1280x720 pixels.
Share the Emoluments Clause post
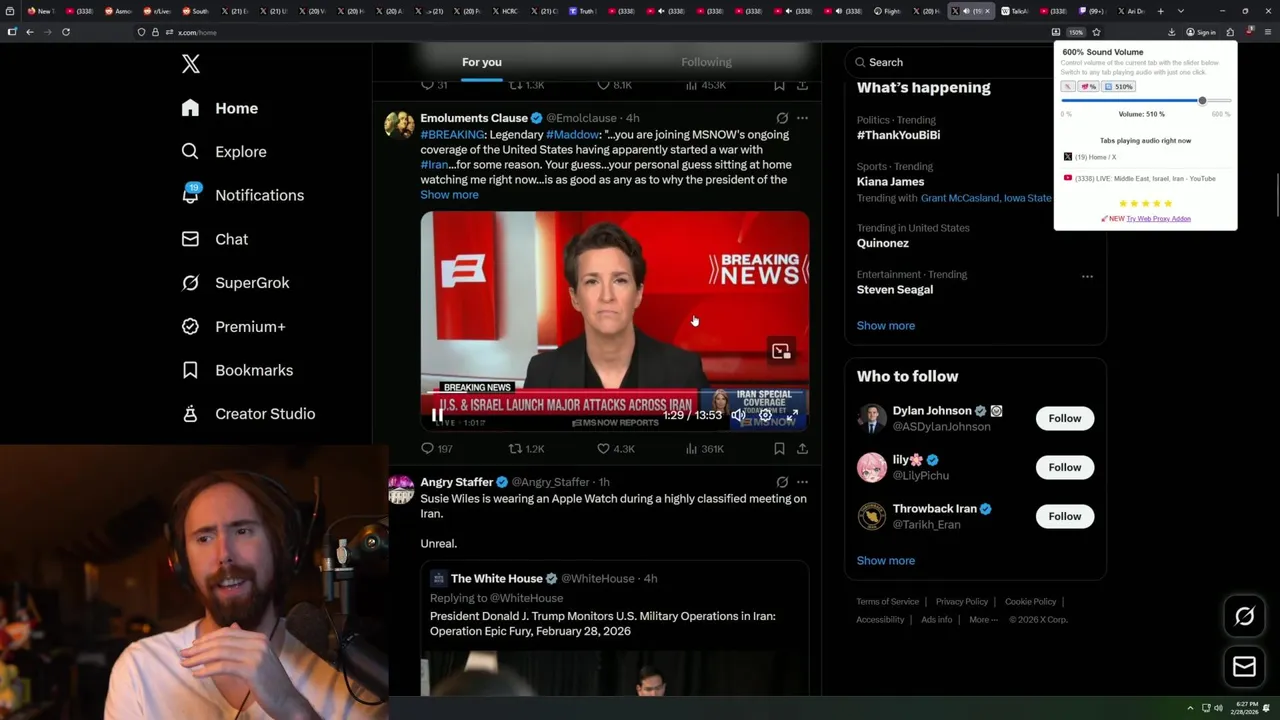point(802,449)
